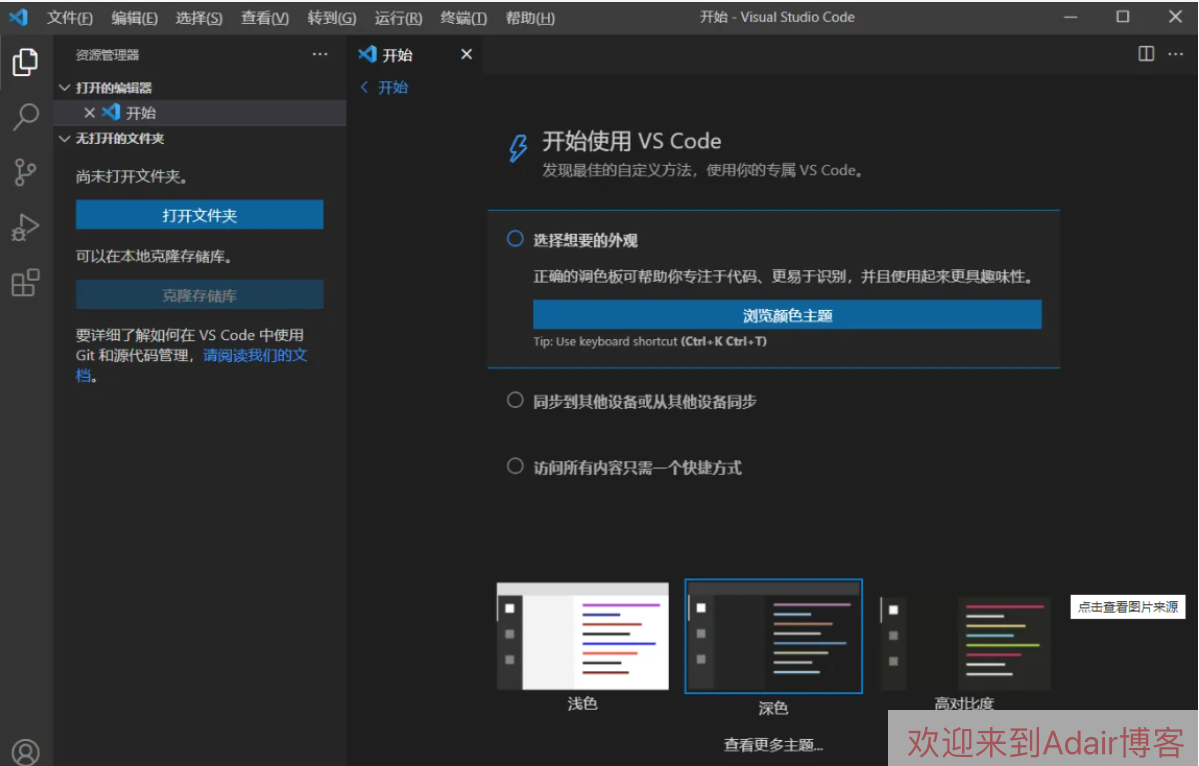This screenshot has width=1199, height=766.
Task: Open the 选择(S) menu
Action: (199, 17)
